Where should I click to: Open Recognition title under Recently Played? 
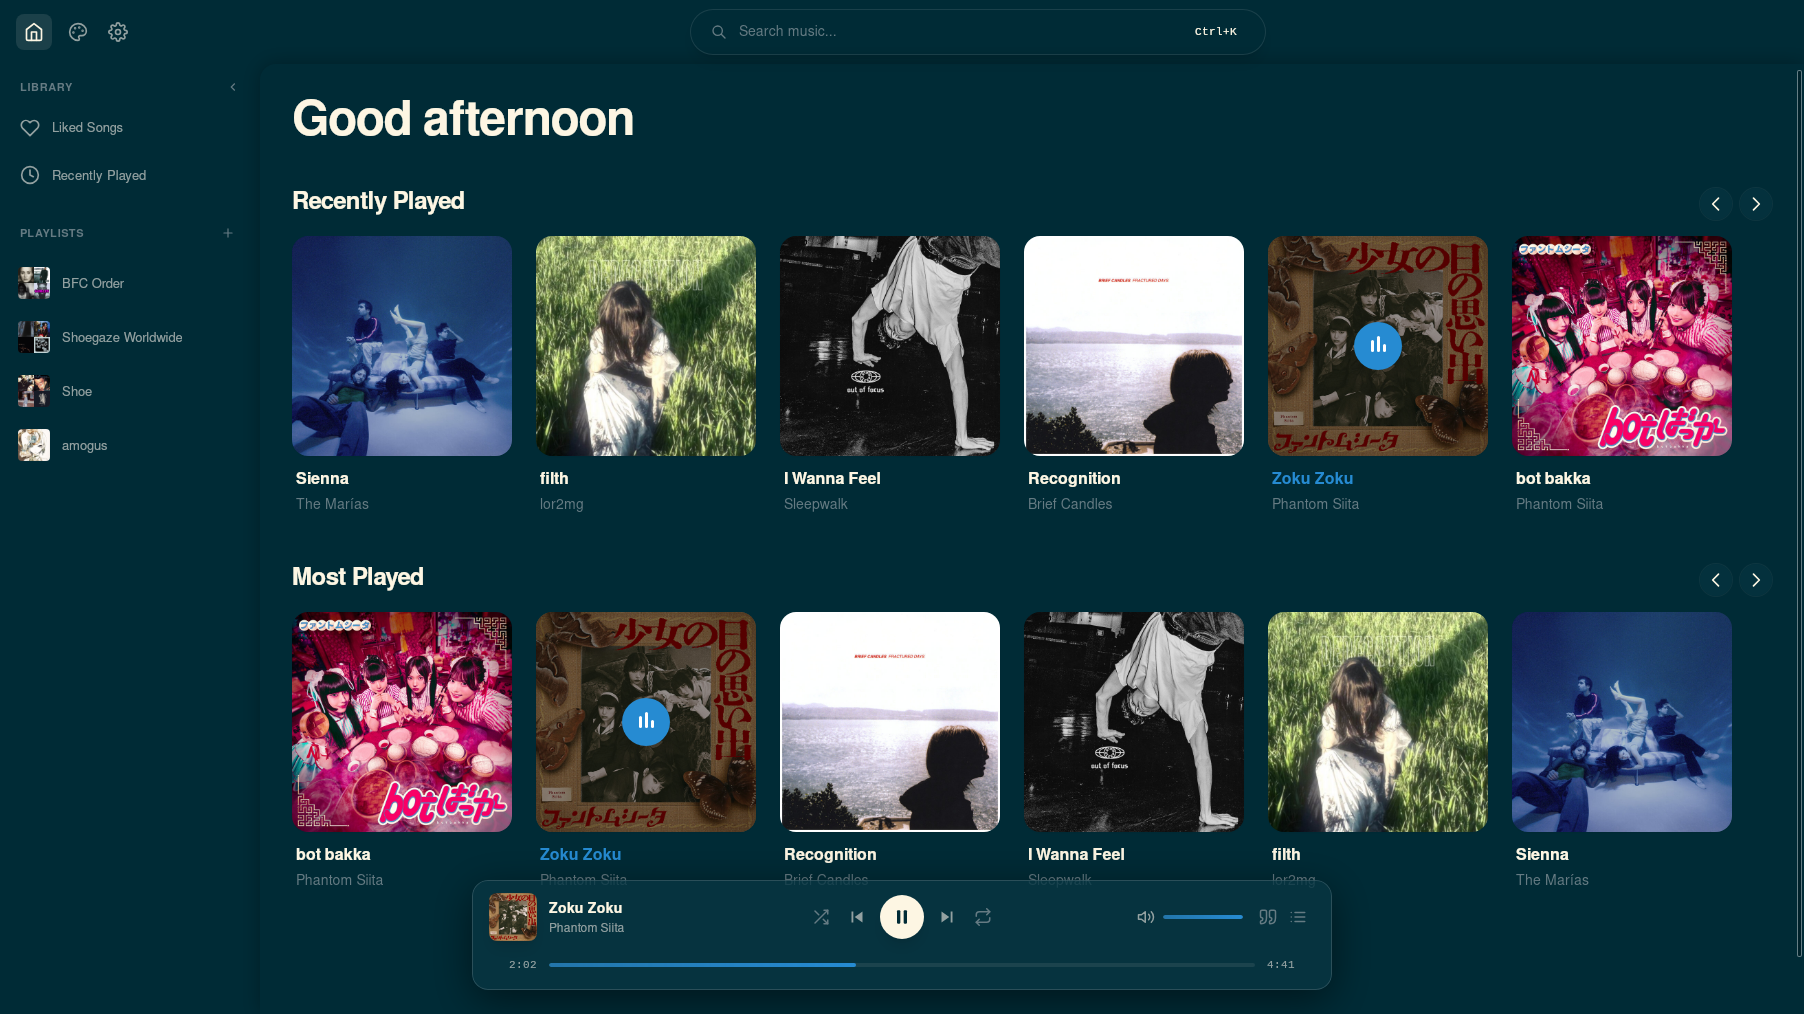[x=1074, y=479]
